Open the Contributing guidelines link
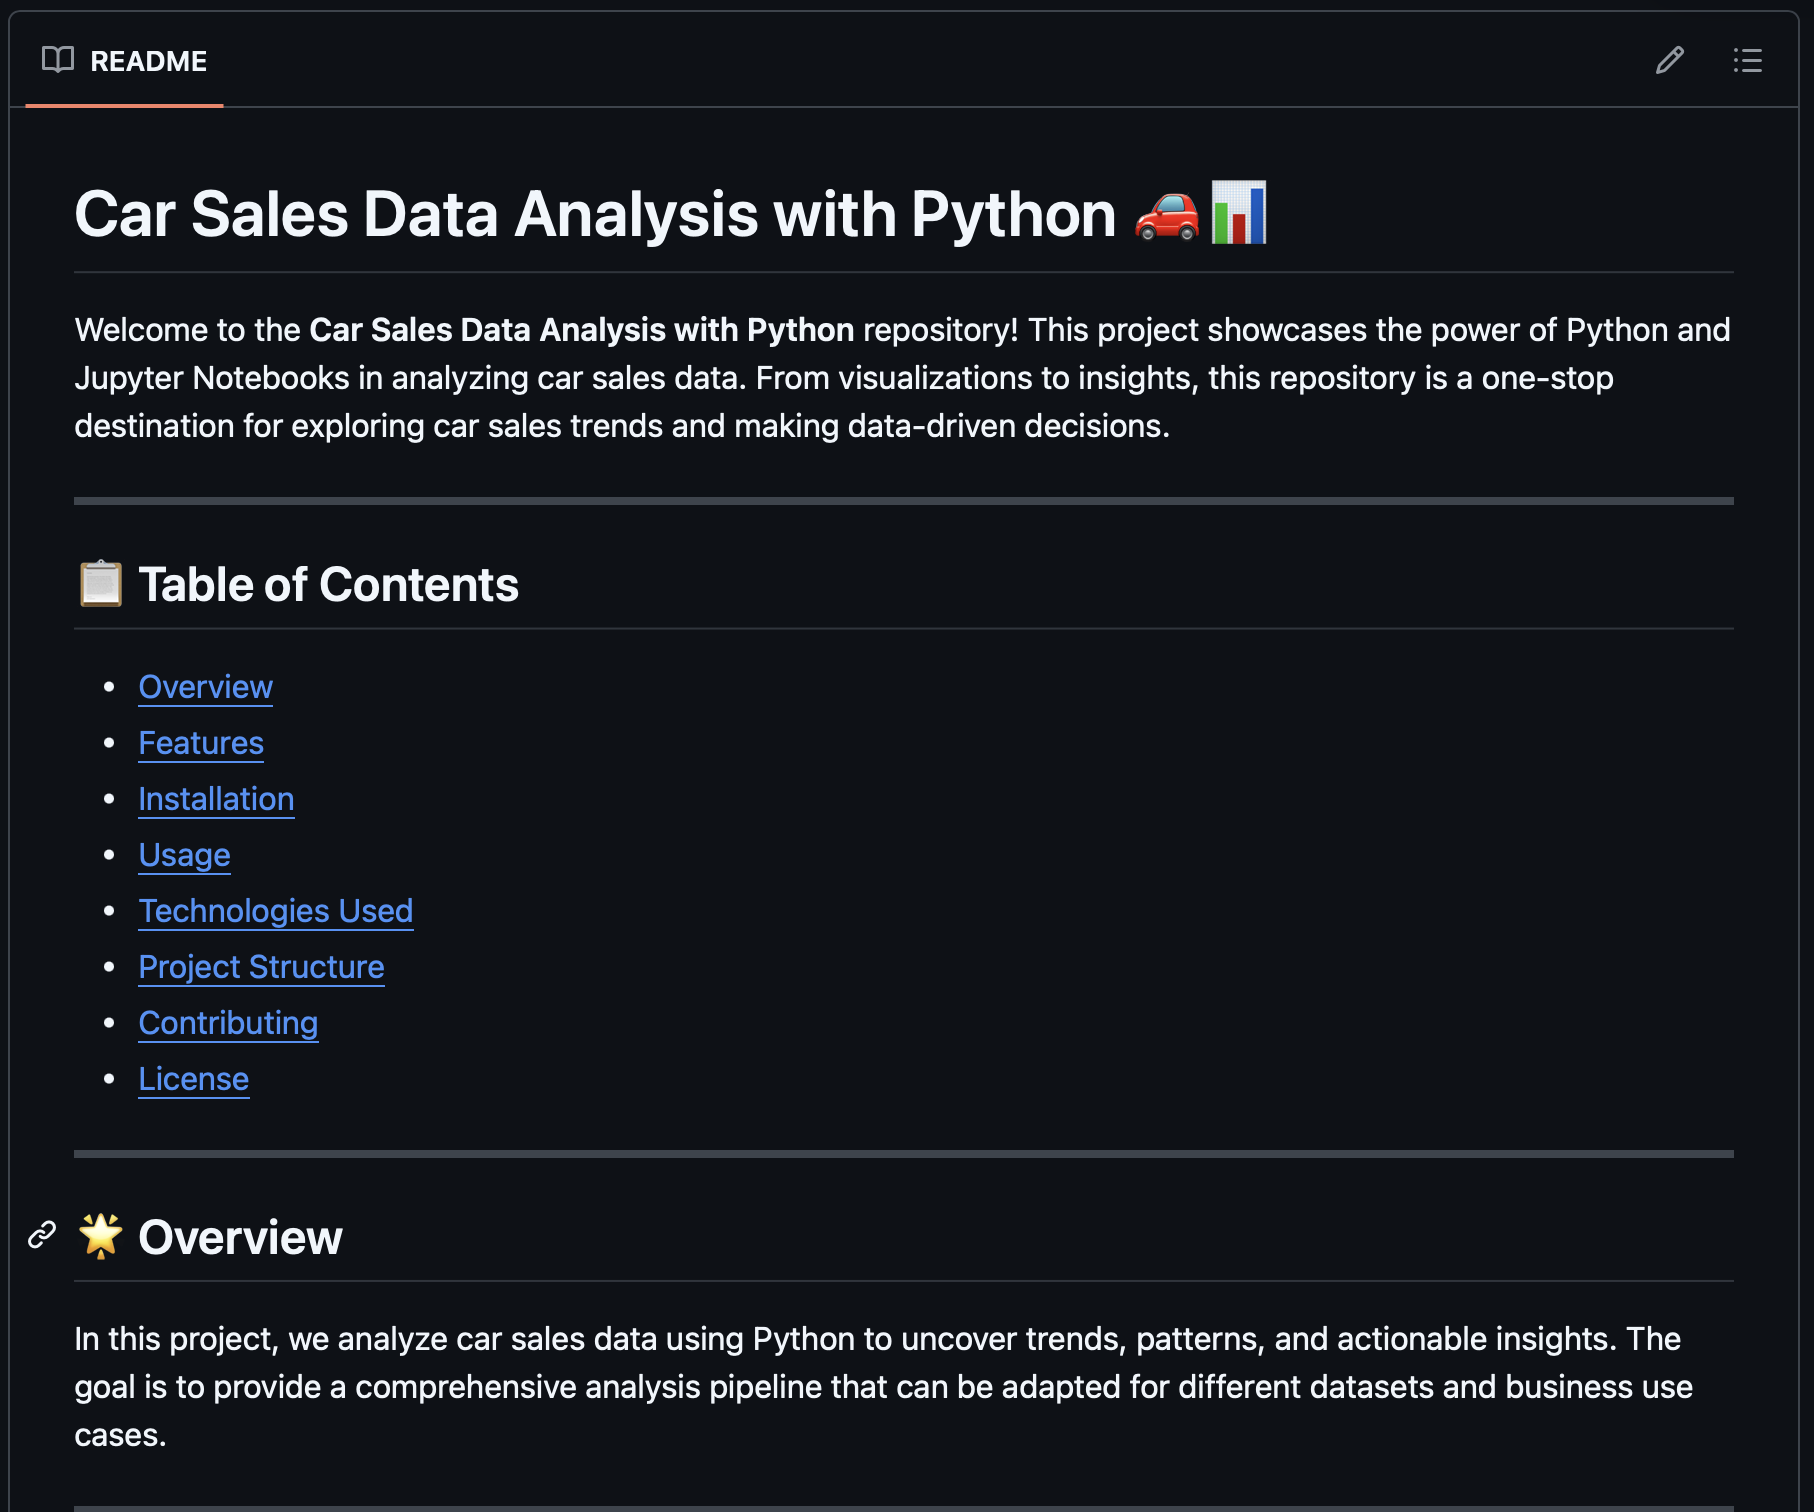1814x1512 pixels. (228, 1023)
